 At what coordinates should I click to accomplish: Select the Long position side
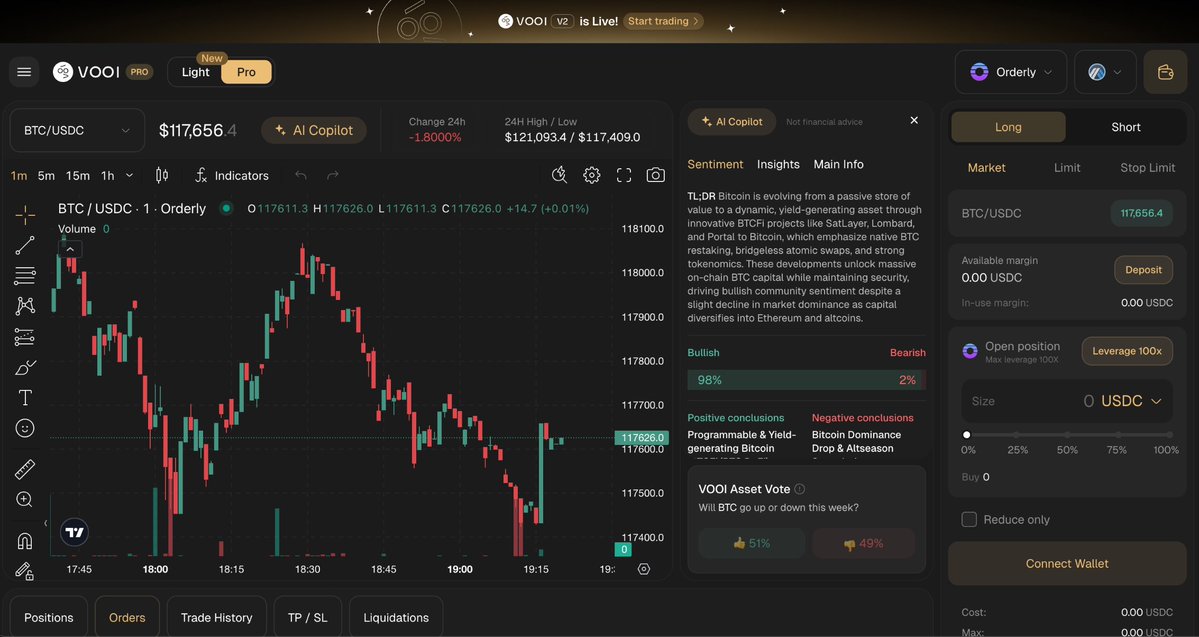pos(1008,127)
